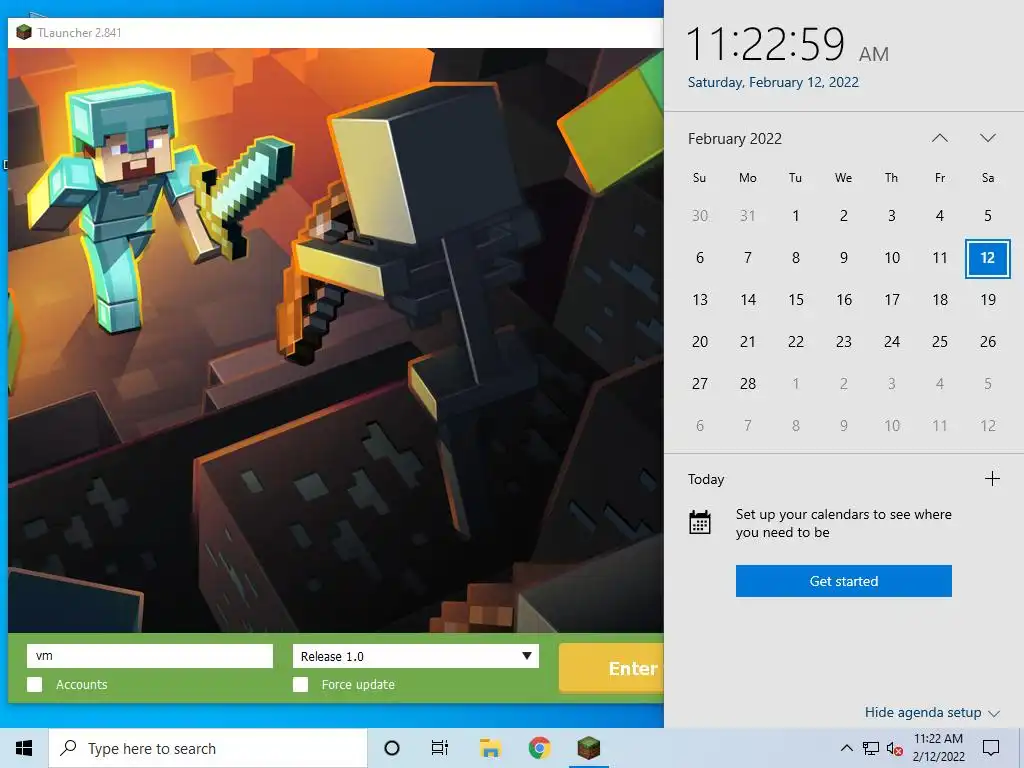This screenshot has width=1024, height=768.
Task: Select February 24 in the calendar
Action: click(x=892, y=342)
